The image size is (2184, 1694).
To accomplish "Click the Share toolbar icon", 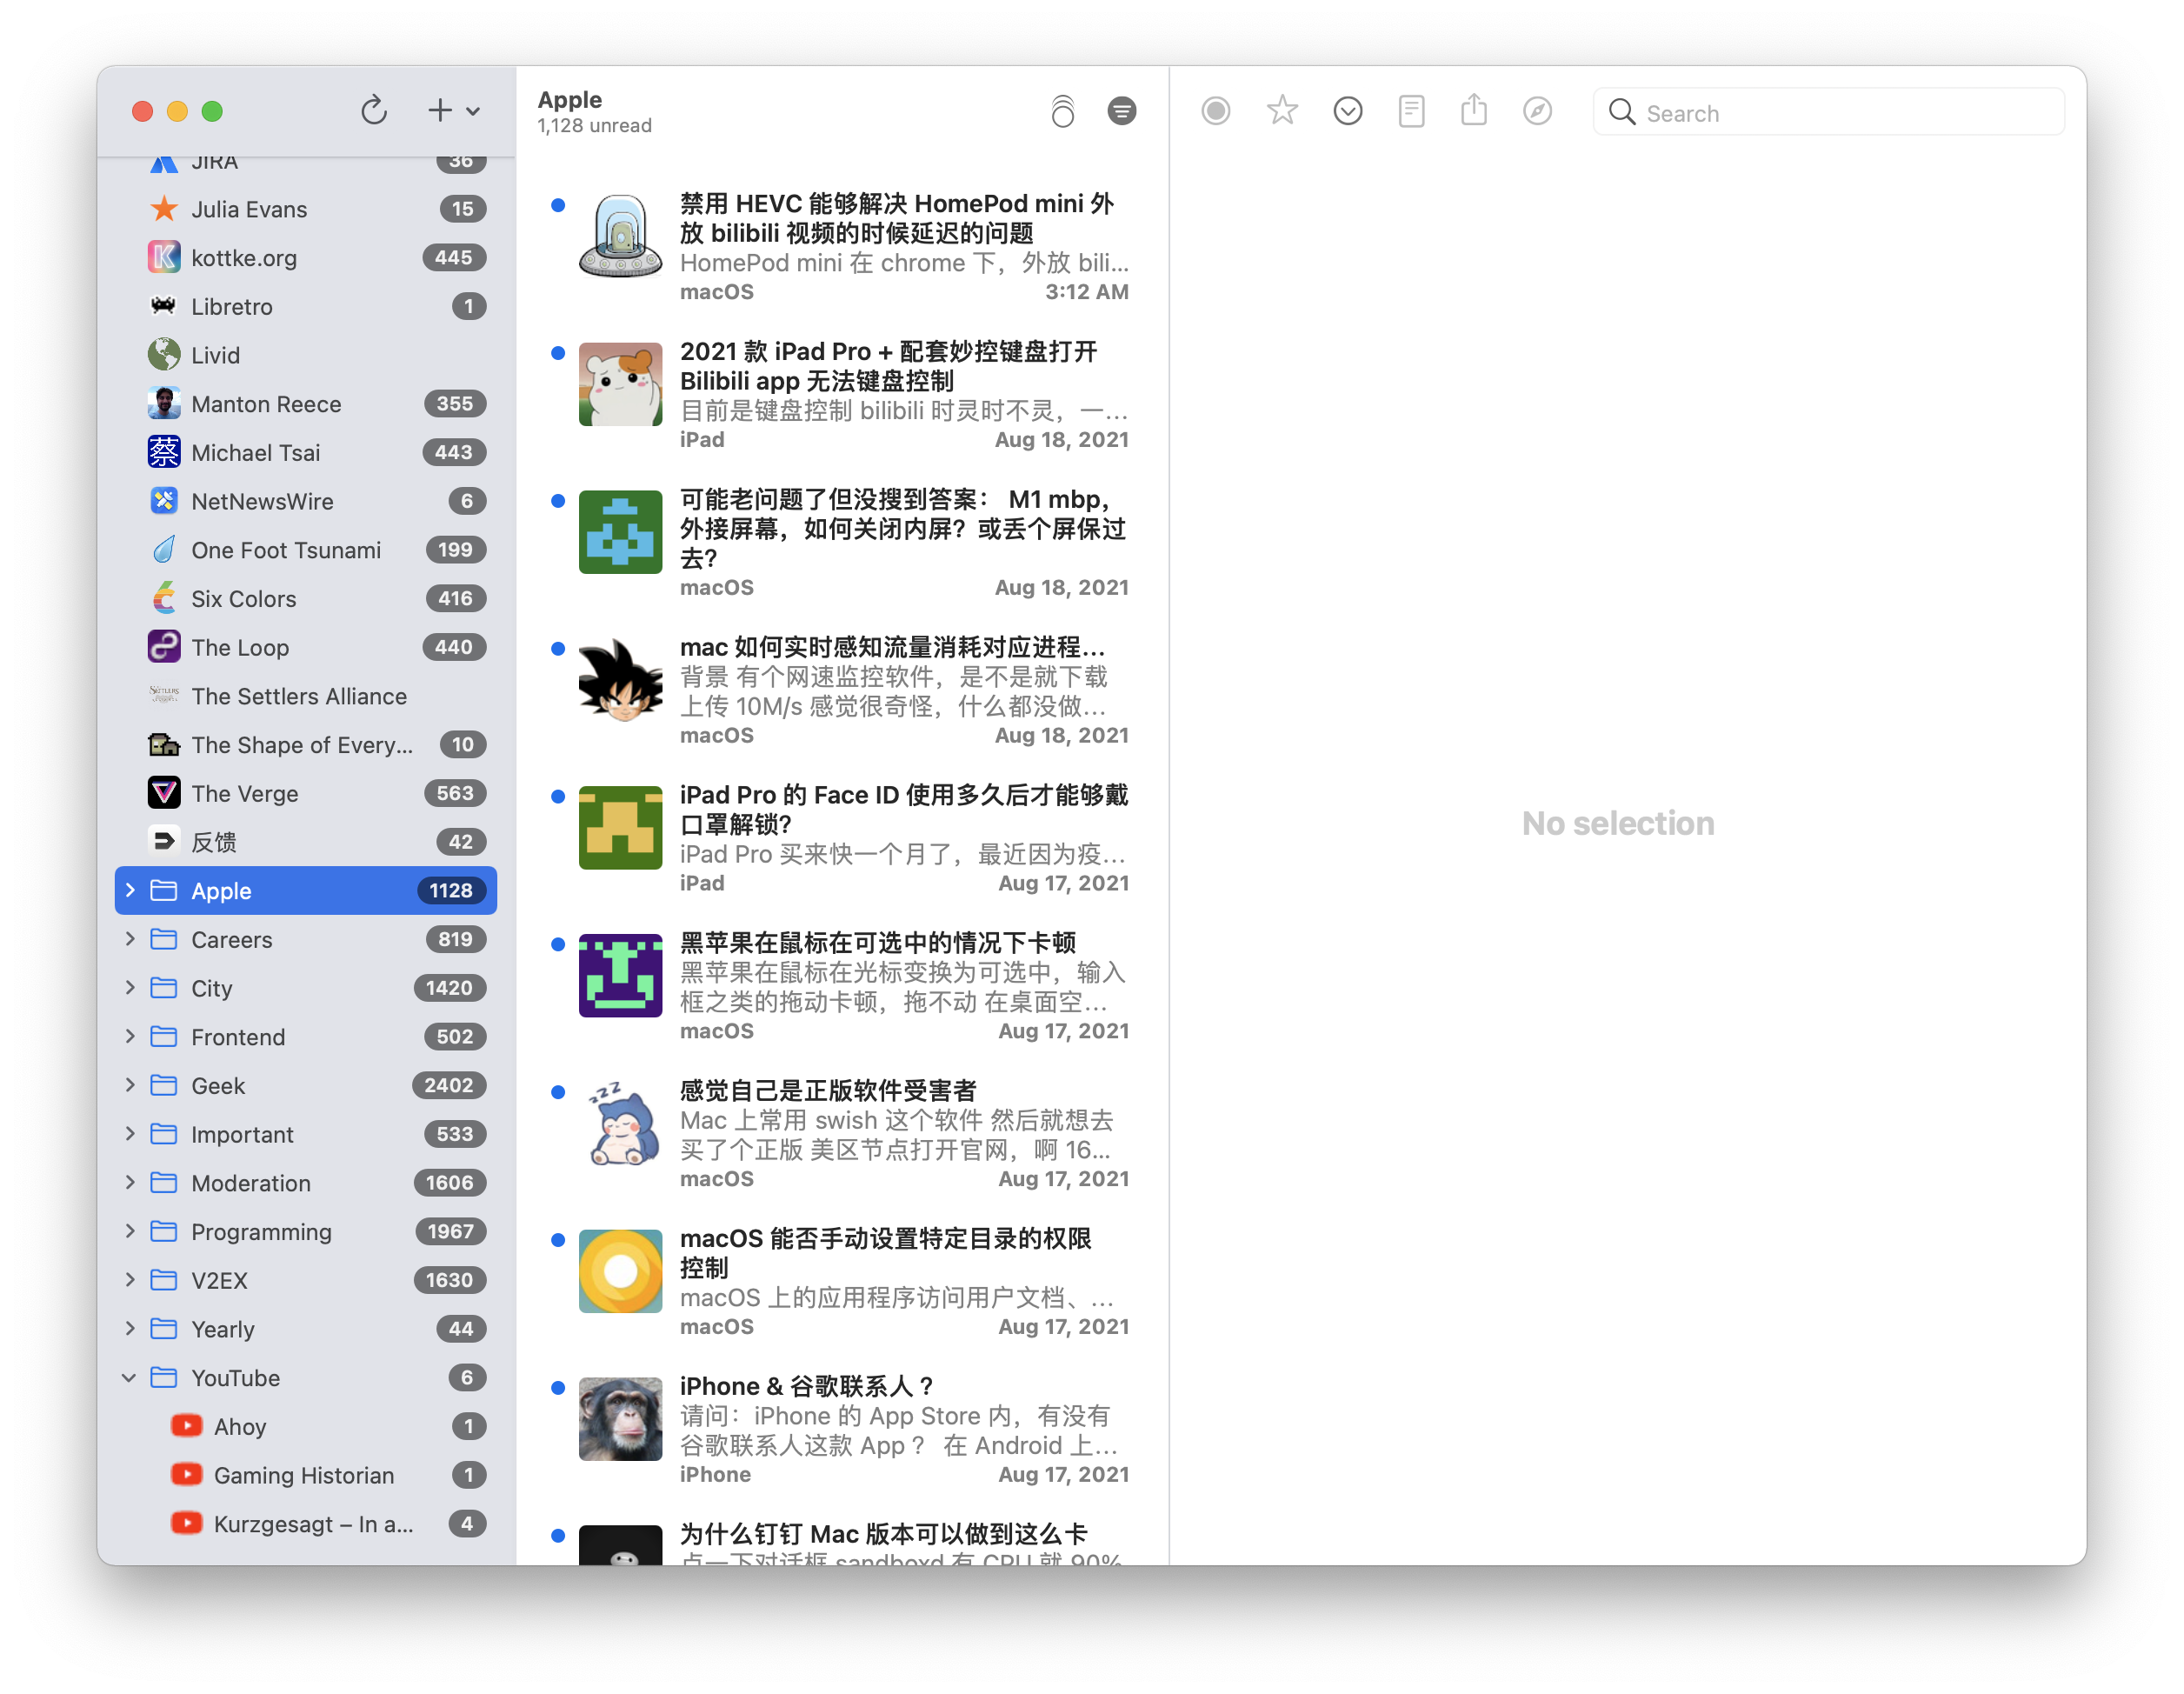I will pos(1473,111).
